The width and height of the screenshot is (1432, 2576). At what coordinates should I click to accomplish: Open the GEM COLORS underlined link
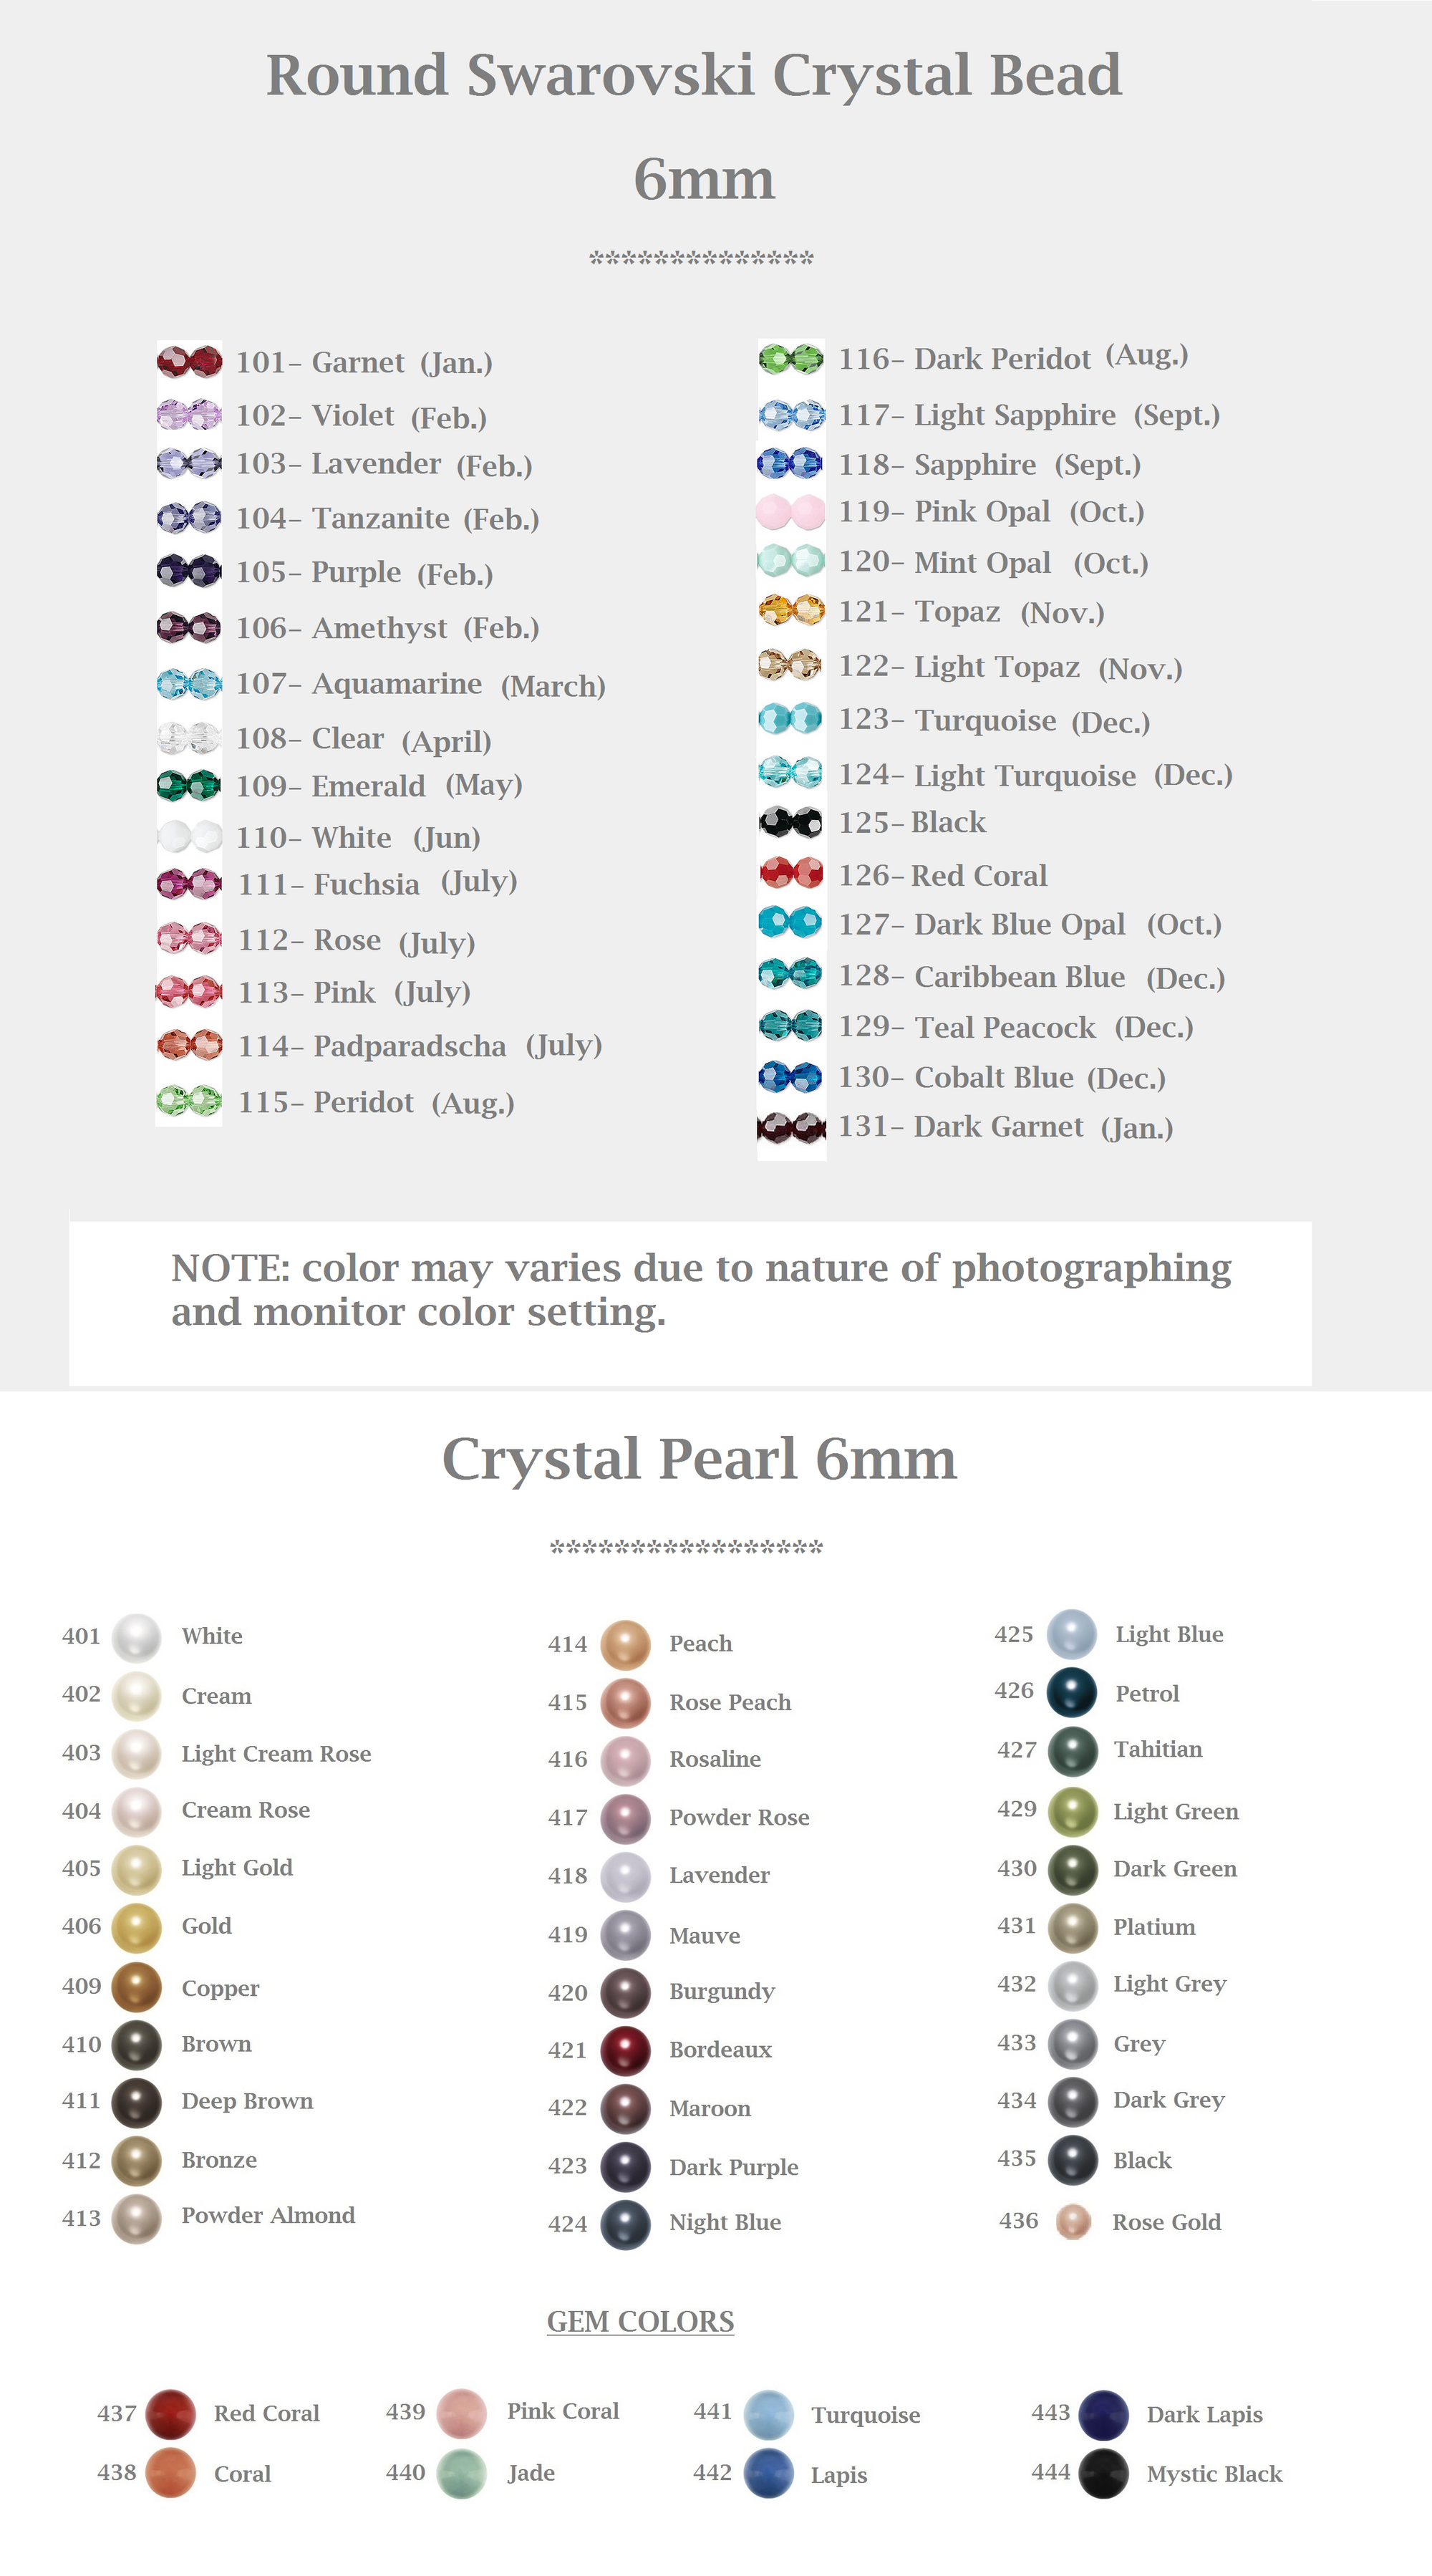(640, 2321)
